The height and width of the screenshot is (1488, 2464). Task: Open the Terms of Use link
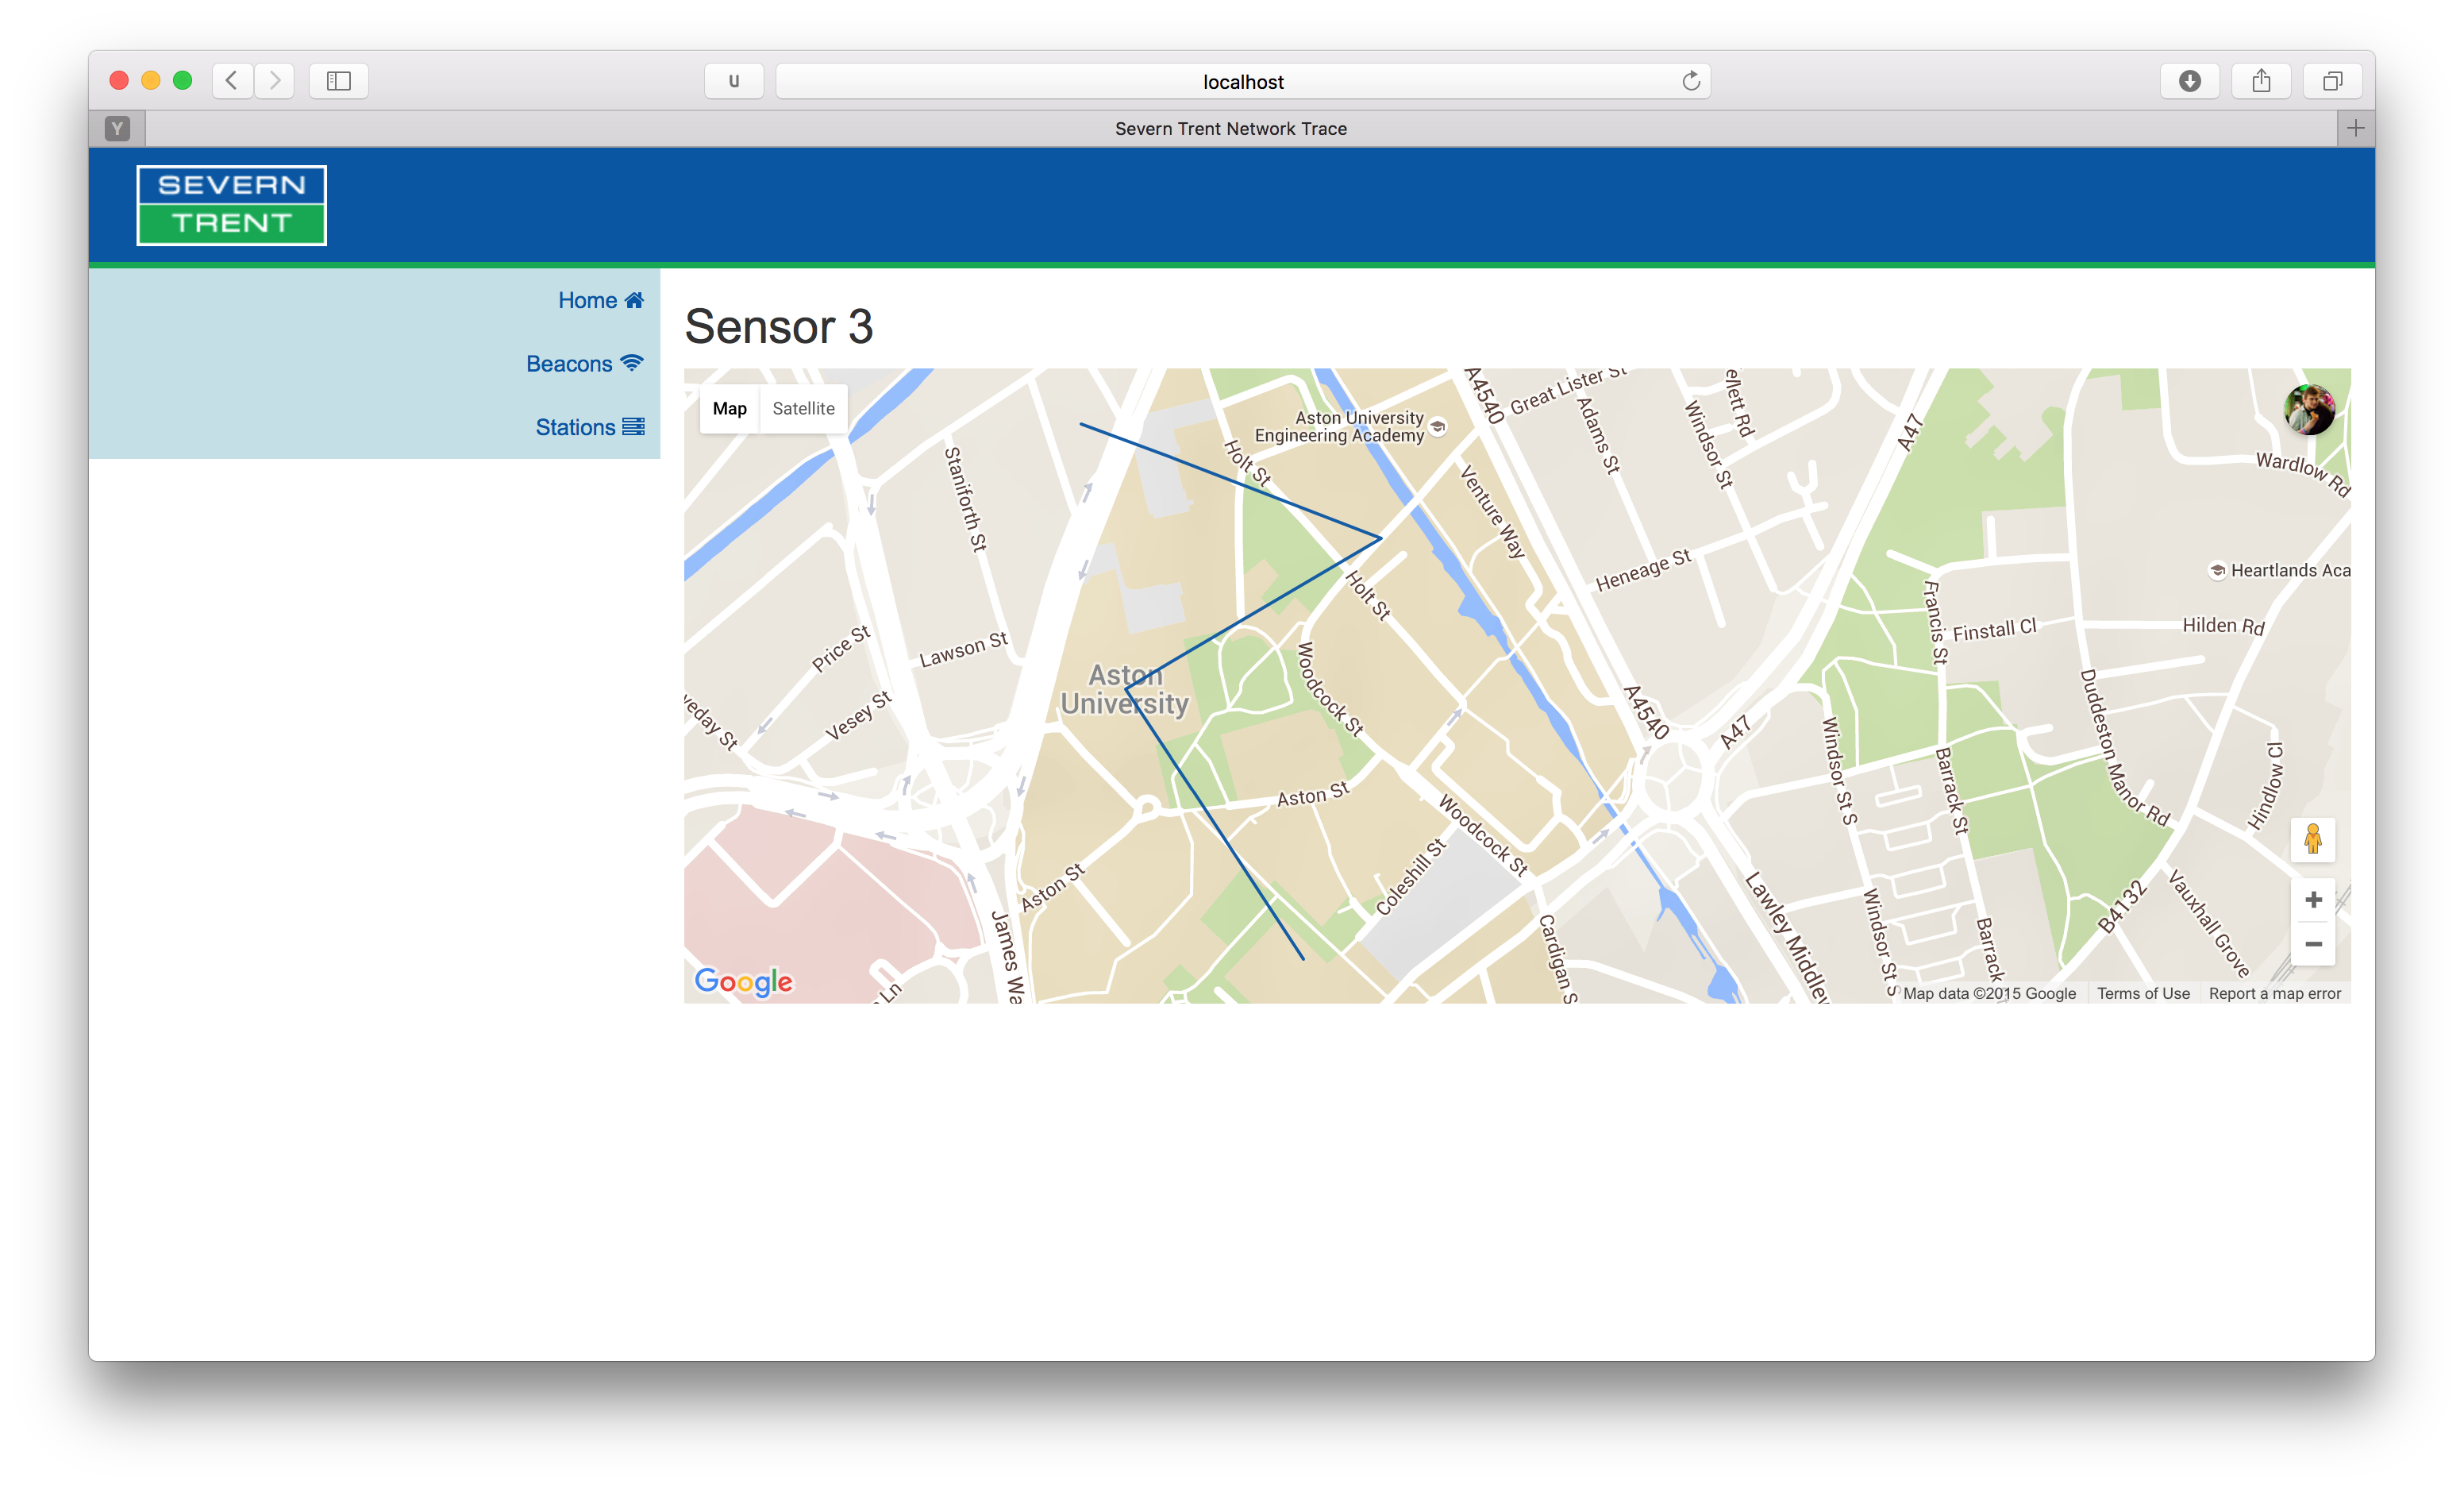2143,993
